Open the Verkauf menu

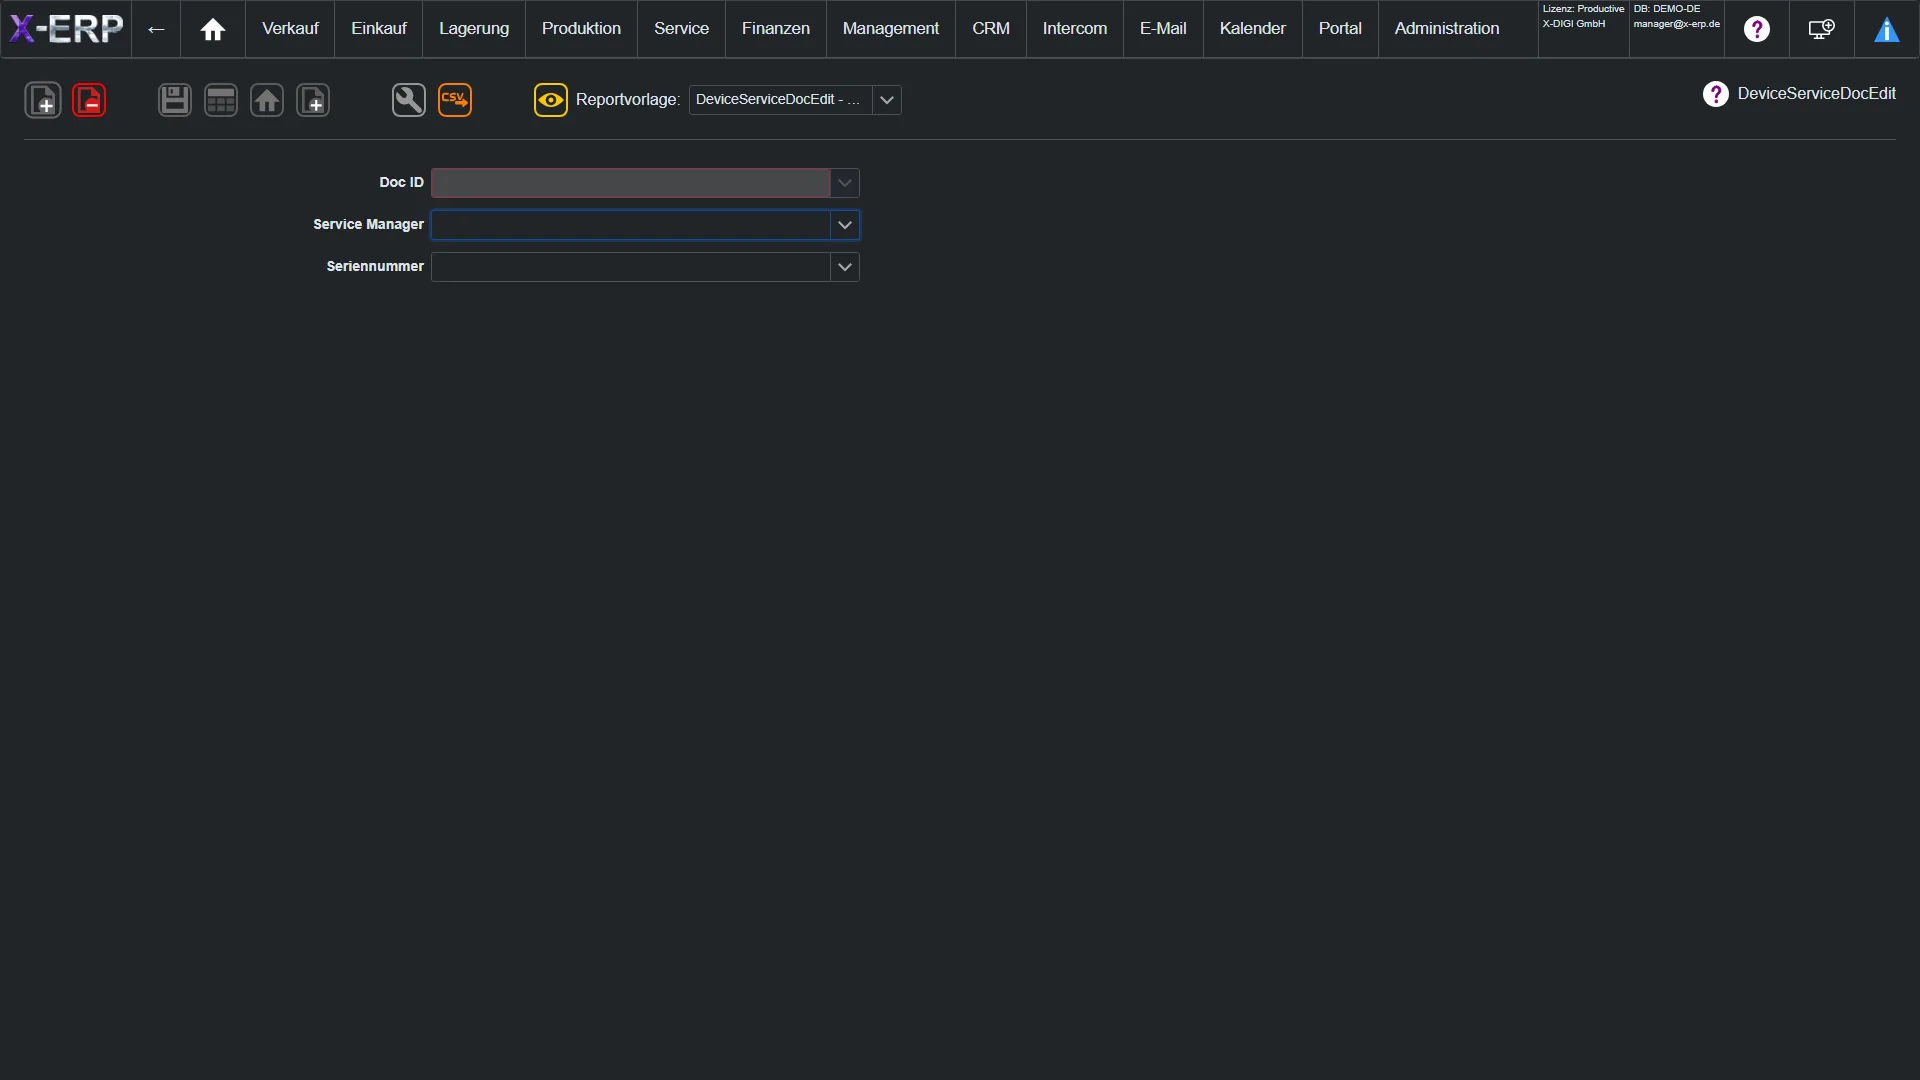pyautogui.click(x=290, y=29)
